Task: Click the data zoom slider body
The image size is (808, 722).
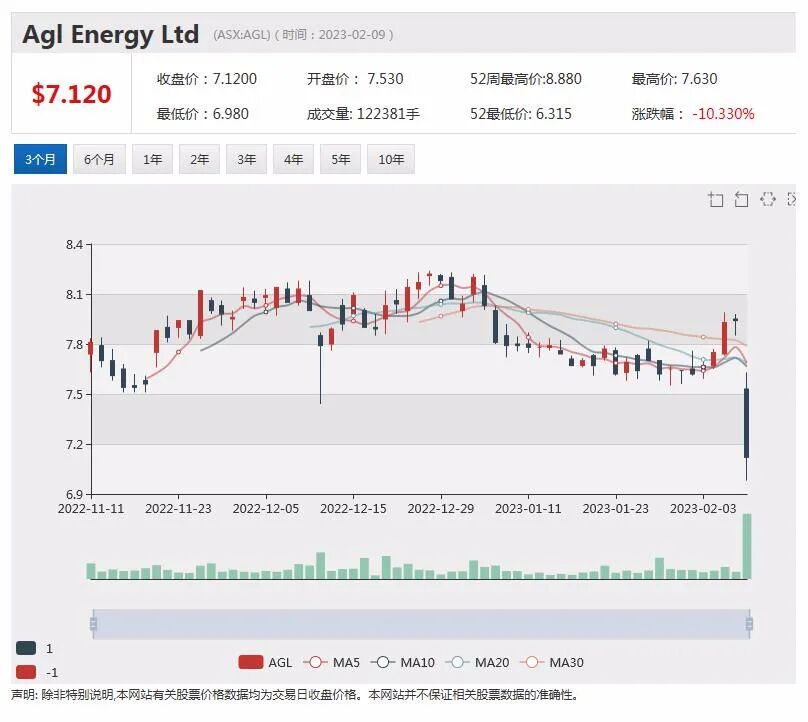Action: coord(421,624)
